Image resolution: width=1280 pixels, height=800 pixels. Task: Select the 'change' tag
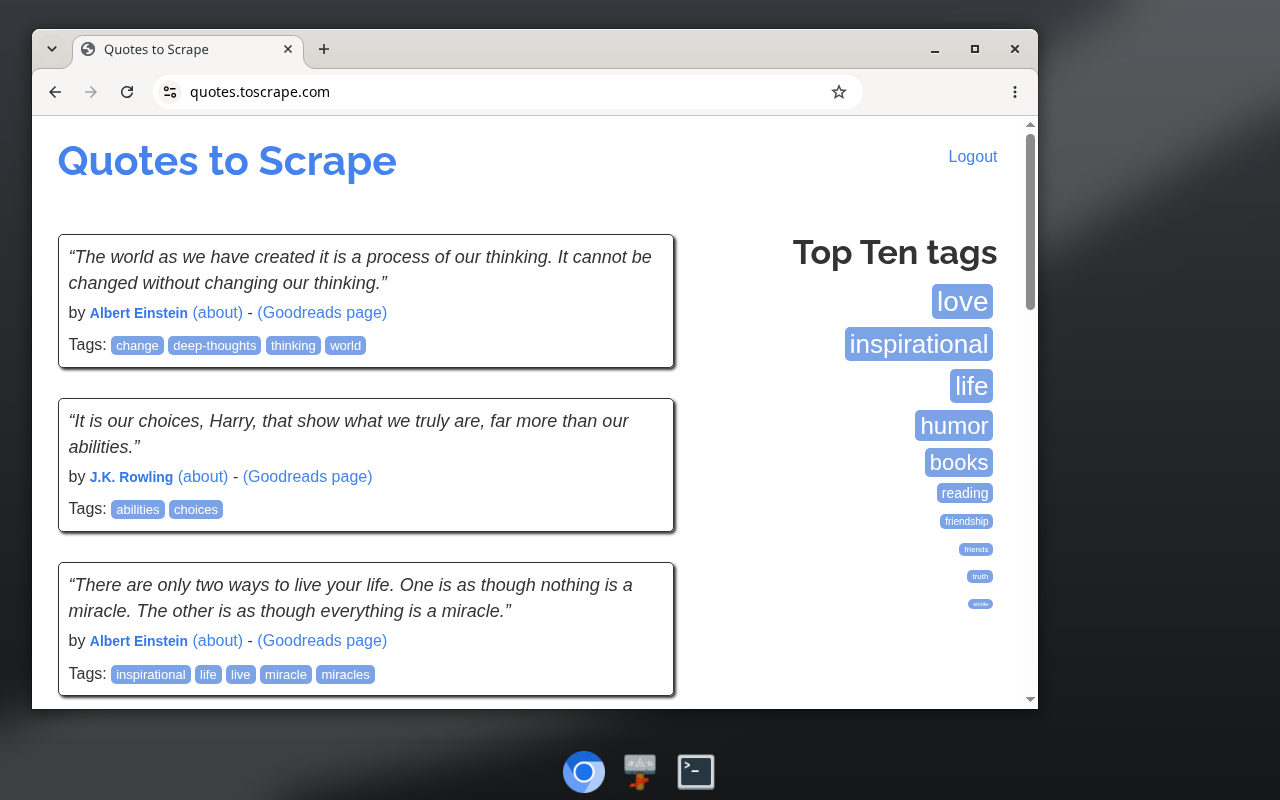[x=137, y=346]
